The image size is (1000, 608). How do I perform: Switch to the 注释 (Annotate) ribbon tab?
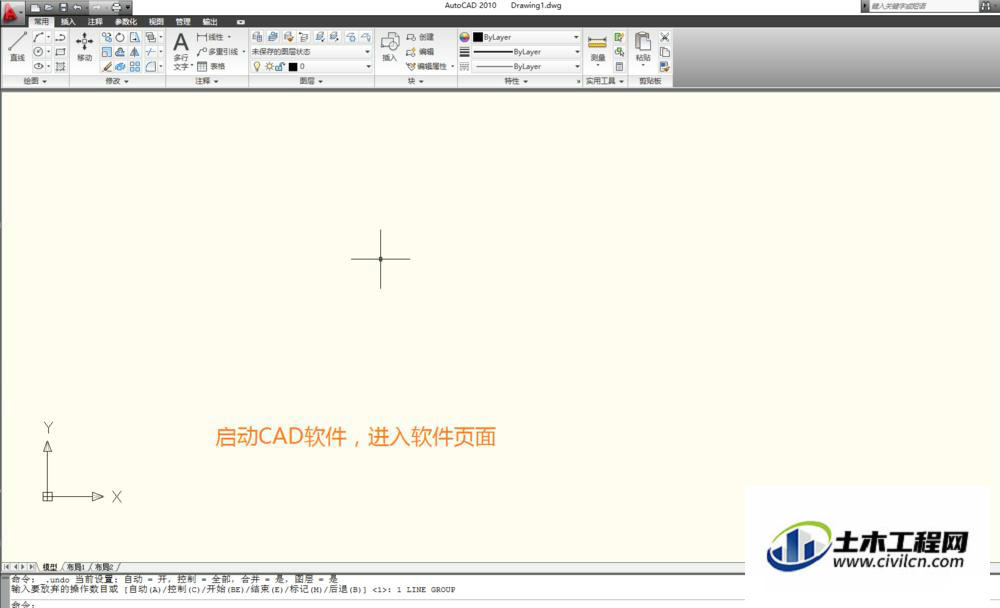[x=95, y=22]
